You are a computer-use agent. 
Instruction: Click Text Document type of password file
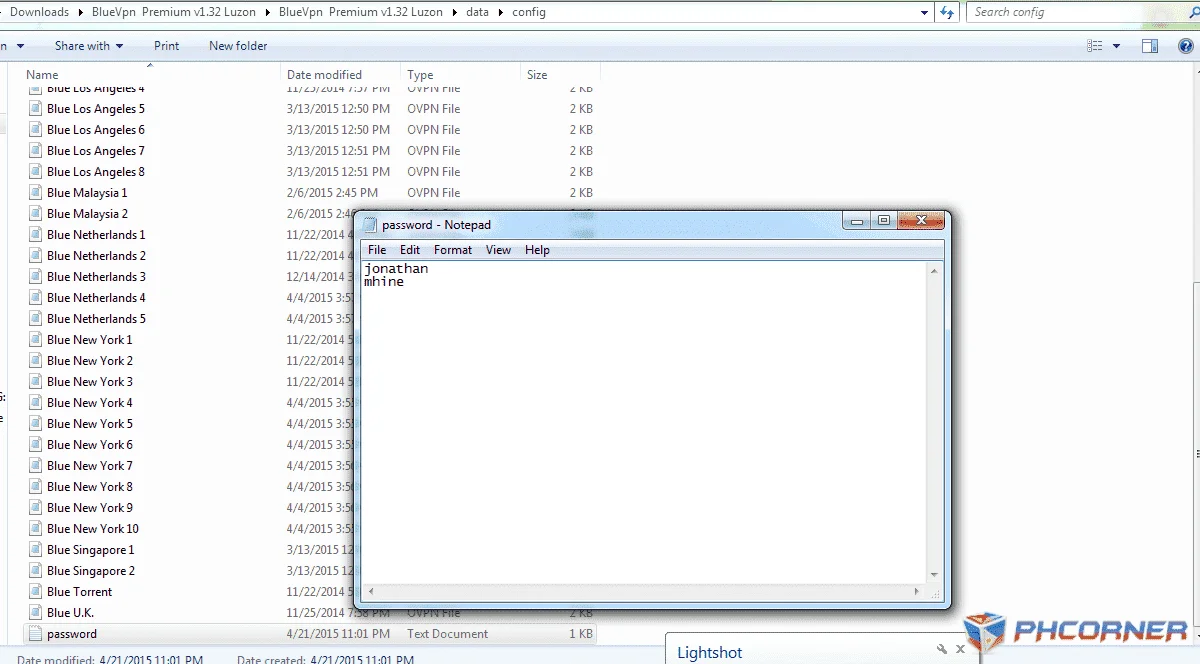tap(447, 634)
